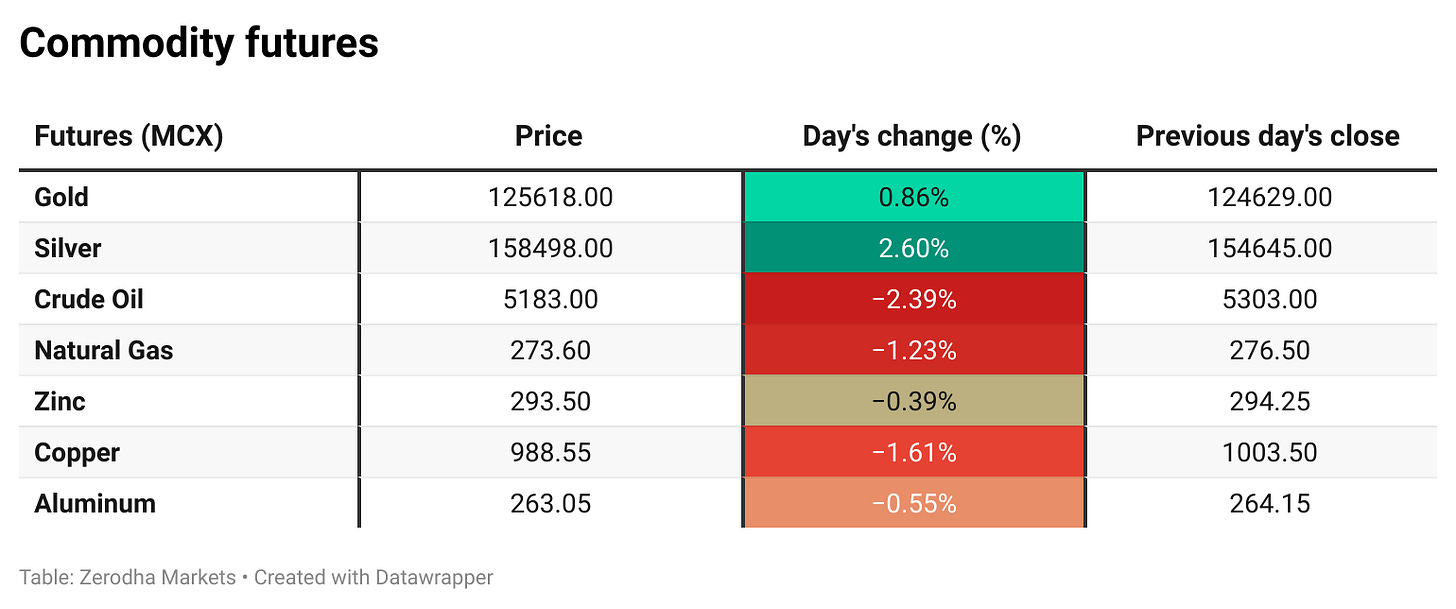Open the Created with Datawrapper link

click(x=373, y=577)
